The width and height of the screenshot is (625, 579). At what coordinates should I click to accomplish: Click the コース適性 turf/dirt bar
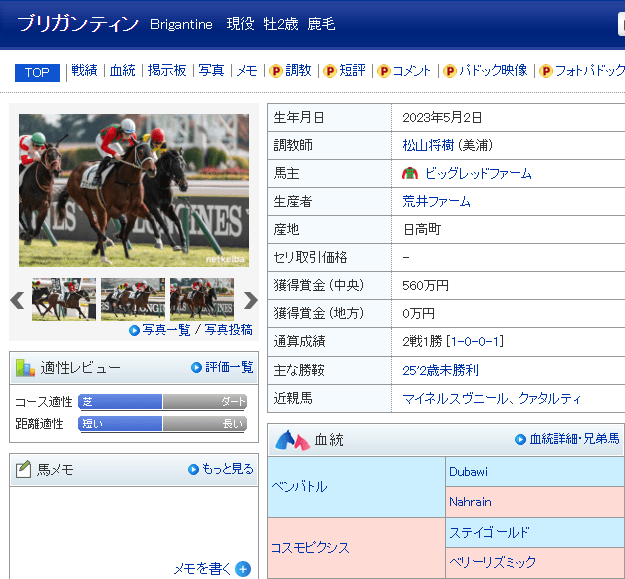tap(163, 402)
